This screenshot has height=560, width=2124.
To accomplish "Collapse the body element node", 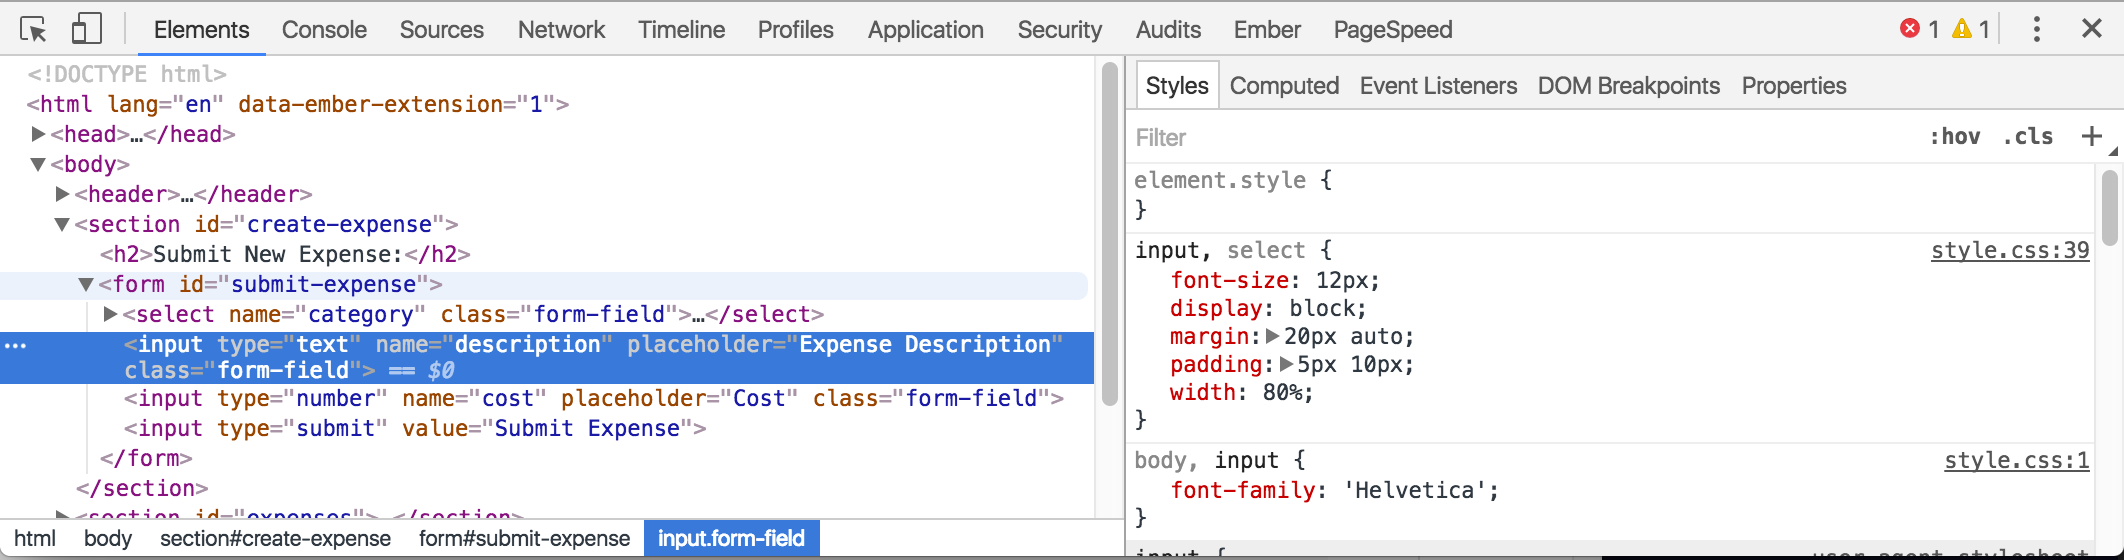I will pos(38,164).
